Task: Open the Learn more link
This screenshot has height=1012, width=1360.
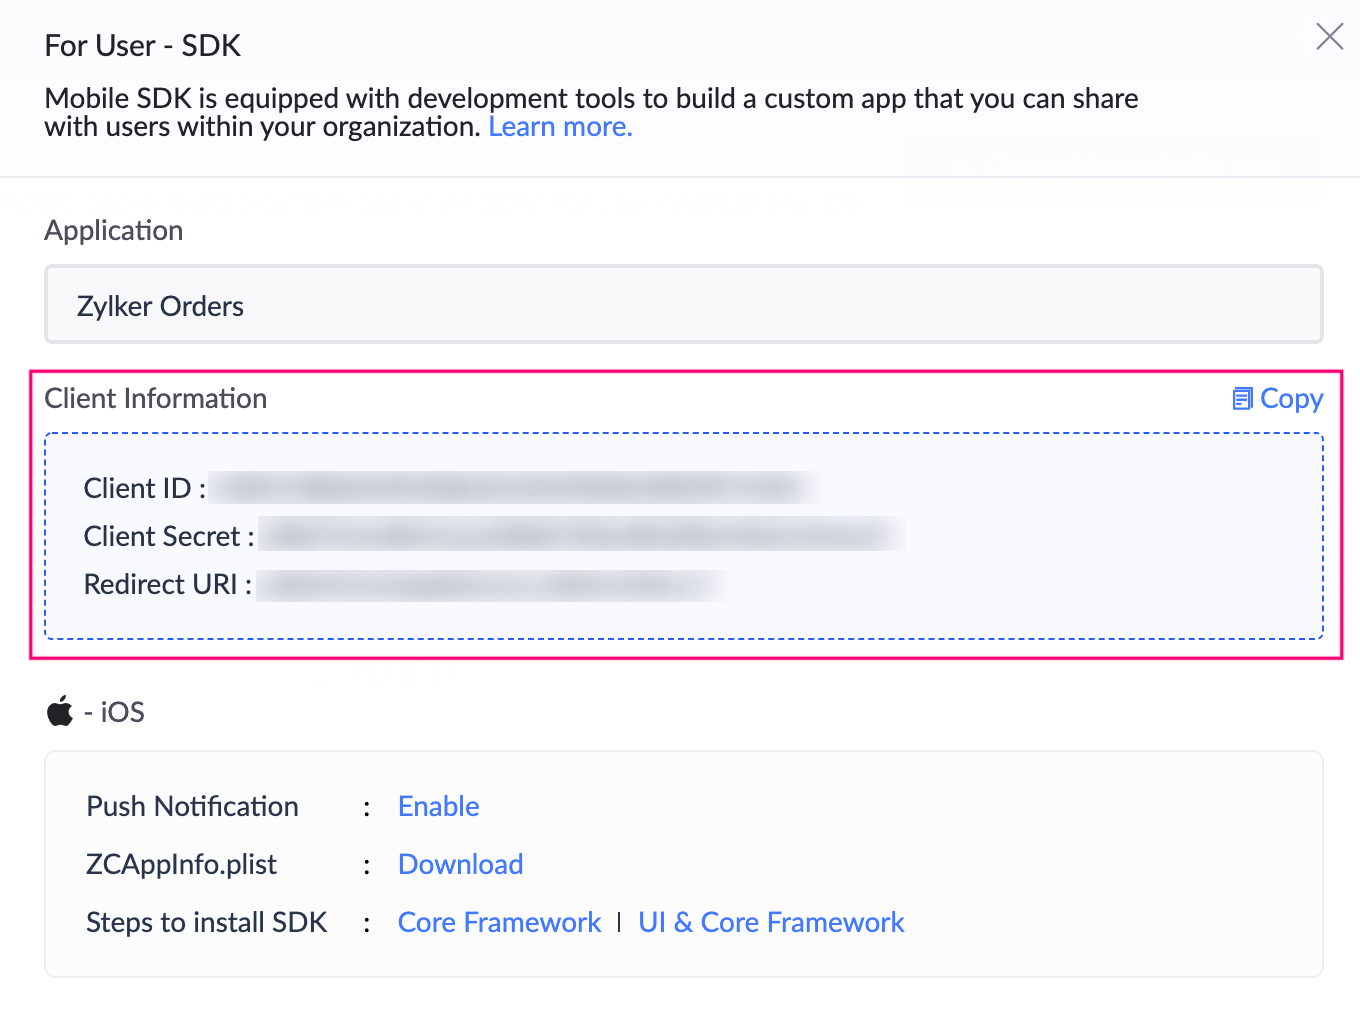Action: click(x=560, y=127)
